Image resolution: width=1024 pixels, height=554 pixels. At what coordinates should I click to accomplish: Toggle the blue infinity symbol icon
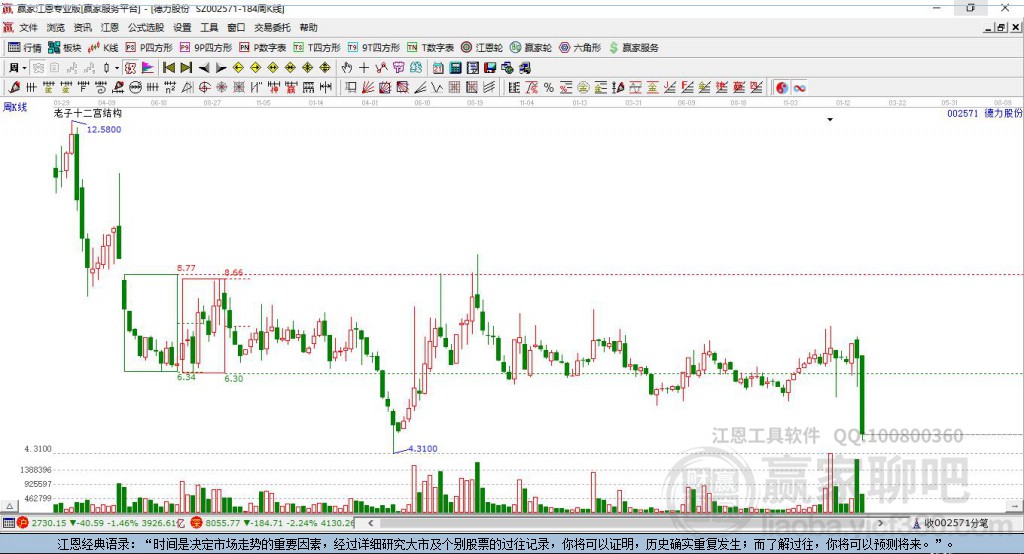799,88
